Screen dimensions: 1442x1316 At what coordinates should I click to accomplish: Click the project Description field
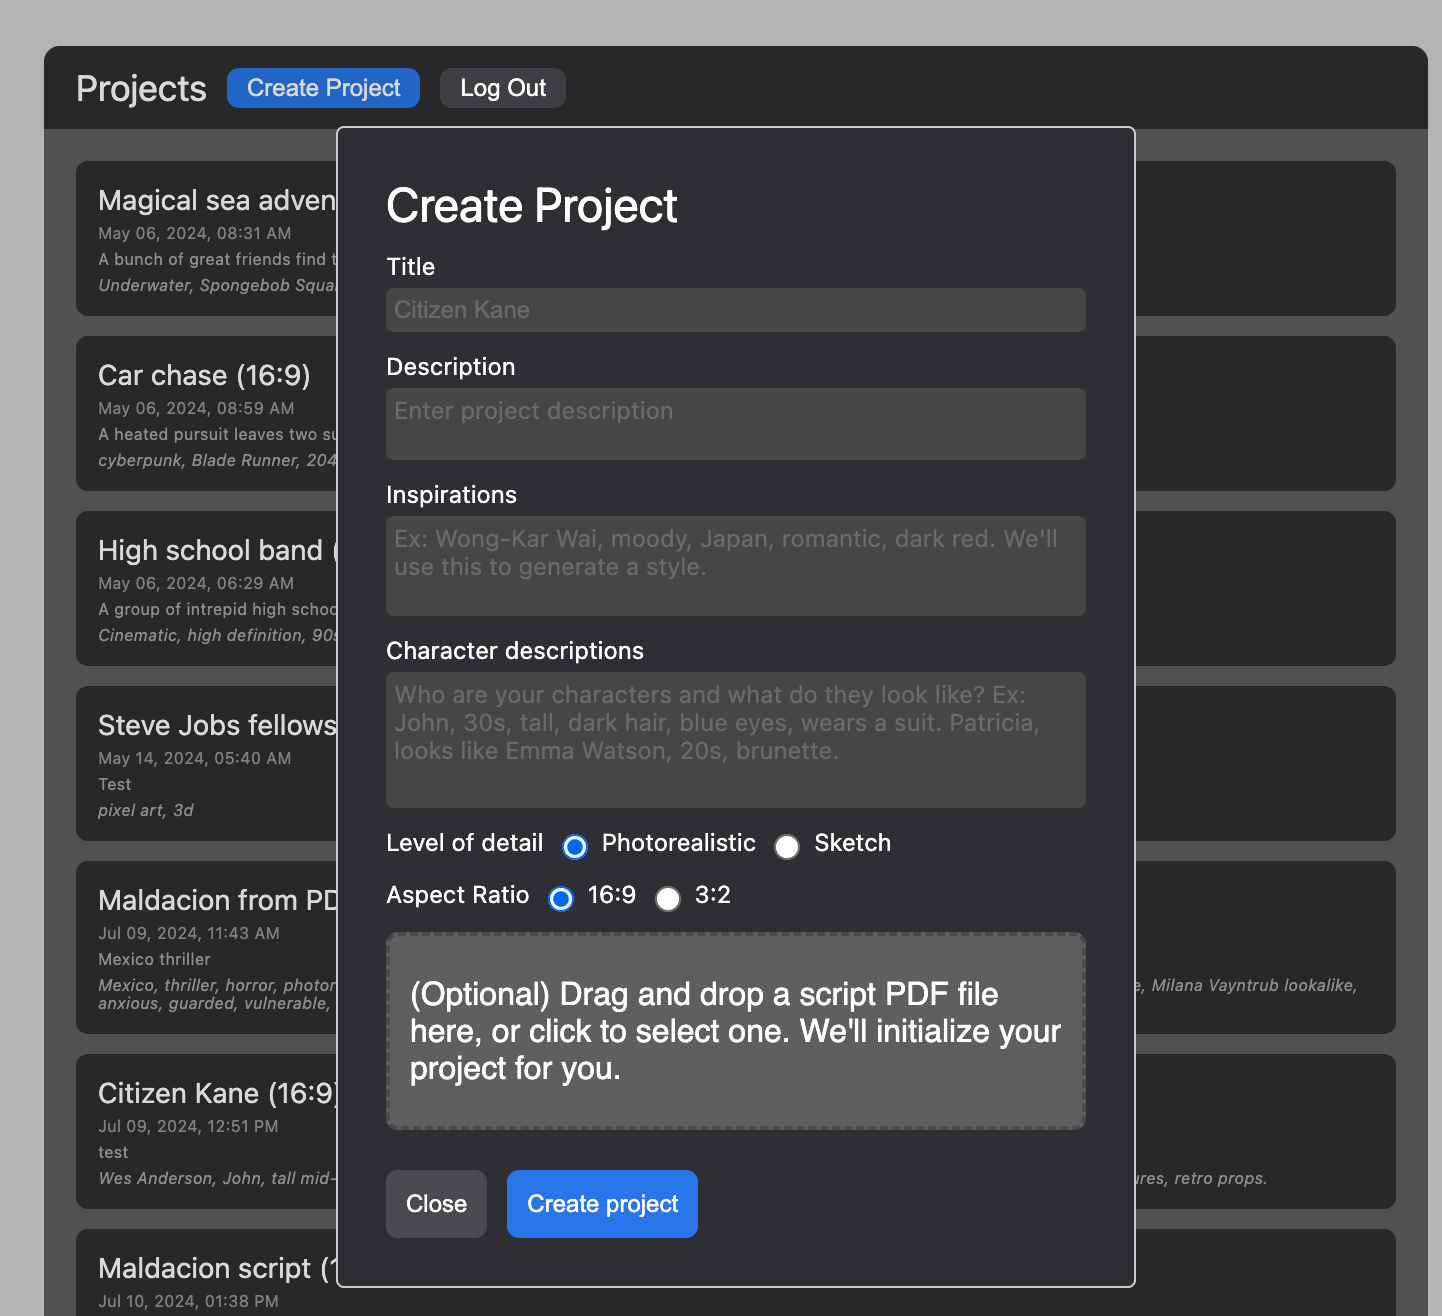pos(735,424)
